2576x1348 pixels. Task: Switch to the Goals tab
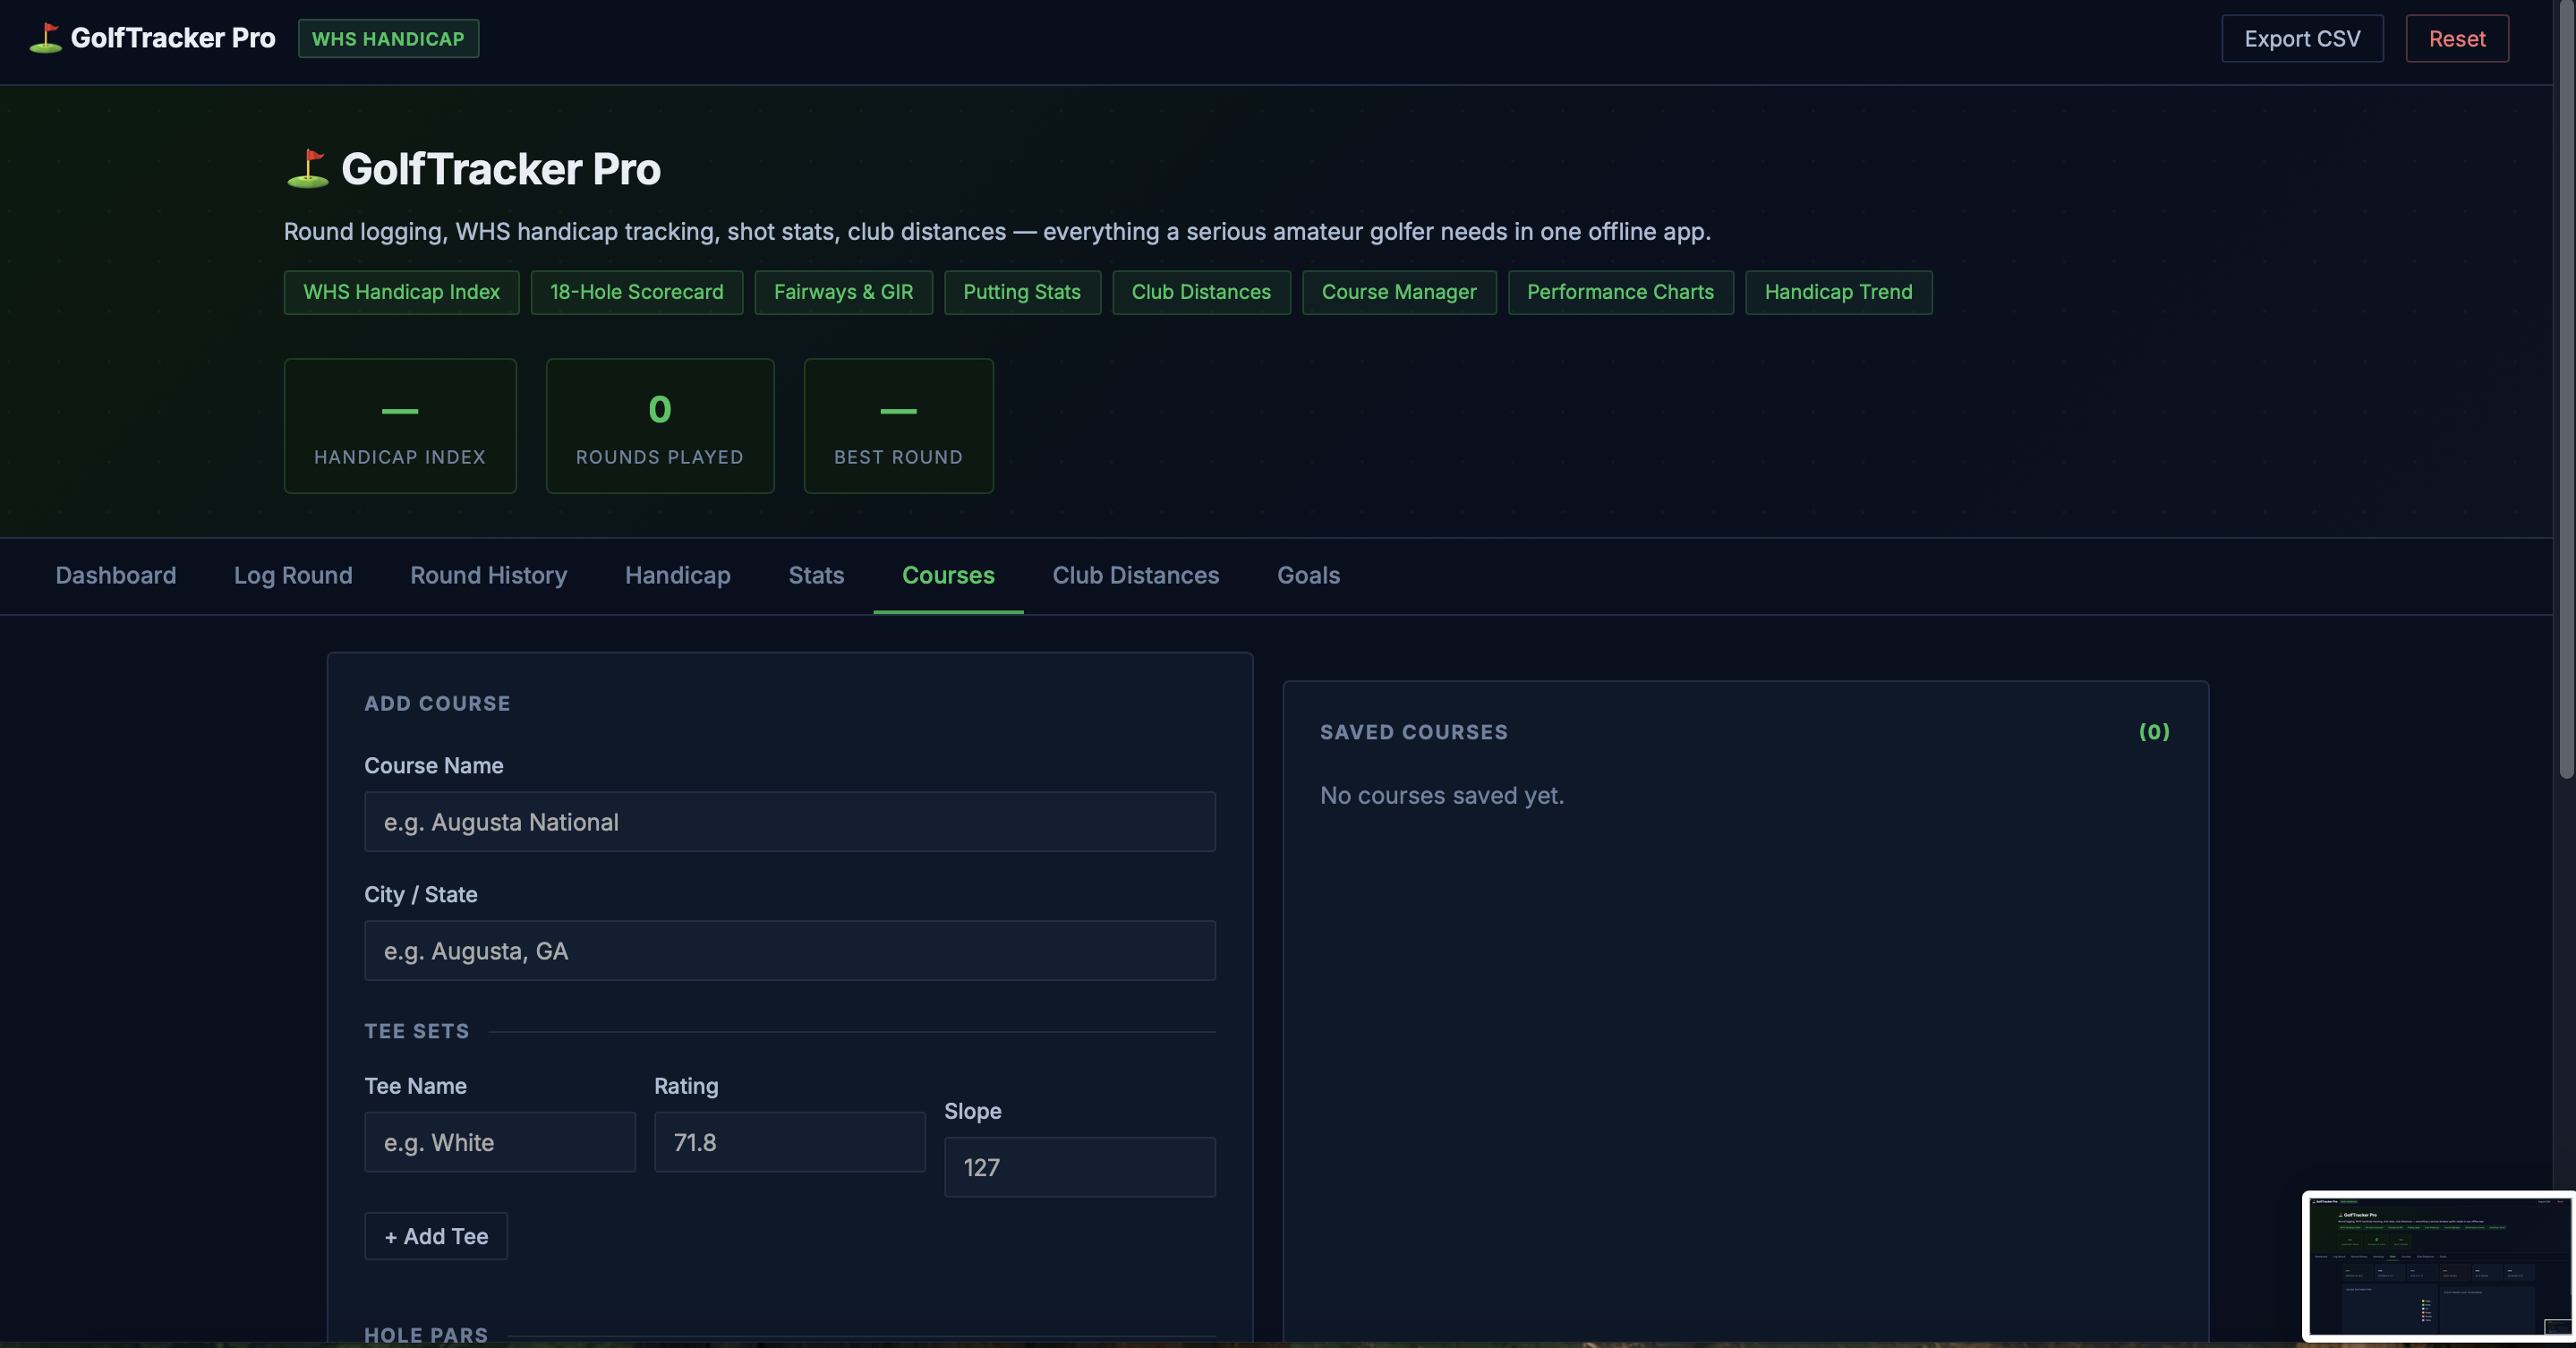click(x=1308, y=575)
